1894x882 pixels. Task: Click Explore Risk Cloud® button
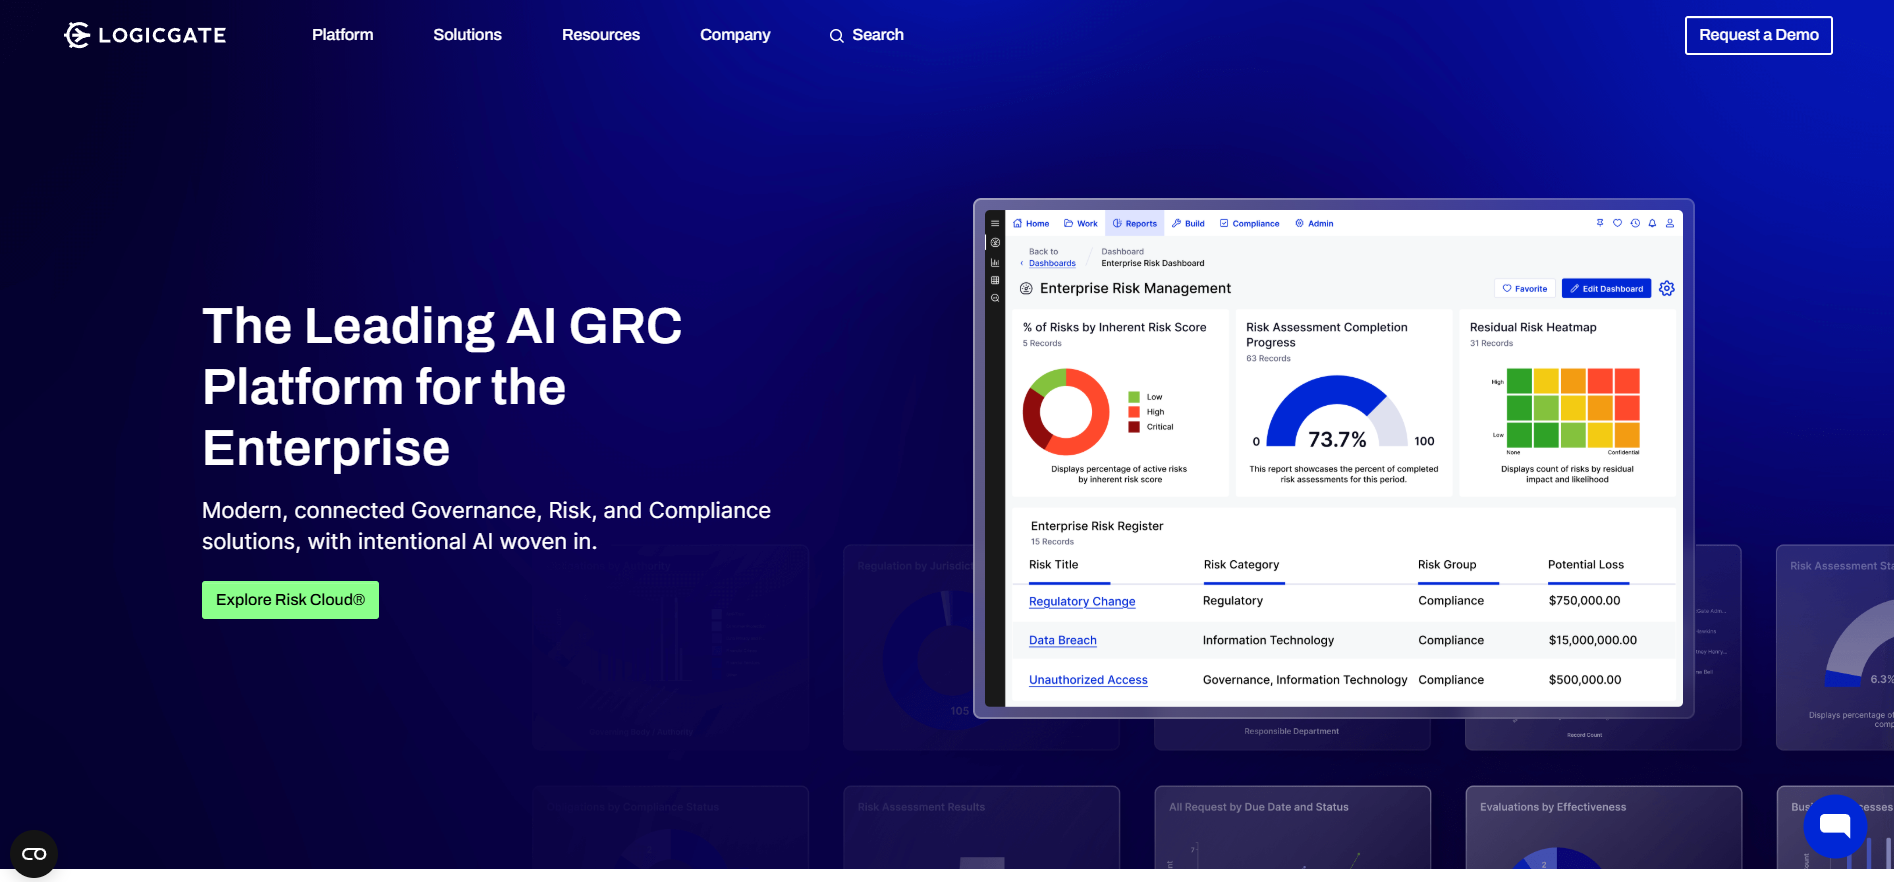tap(290, 600)
